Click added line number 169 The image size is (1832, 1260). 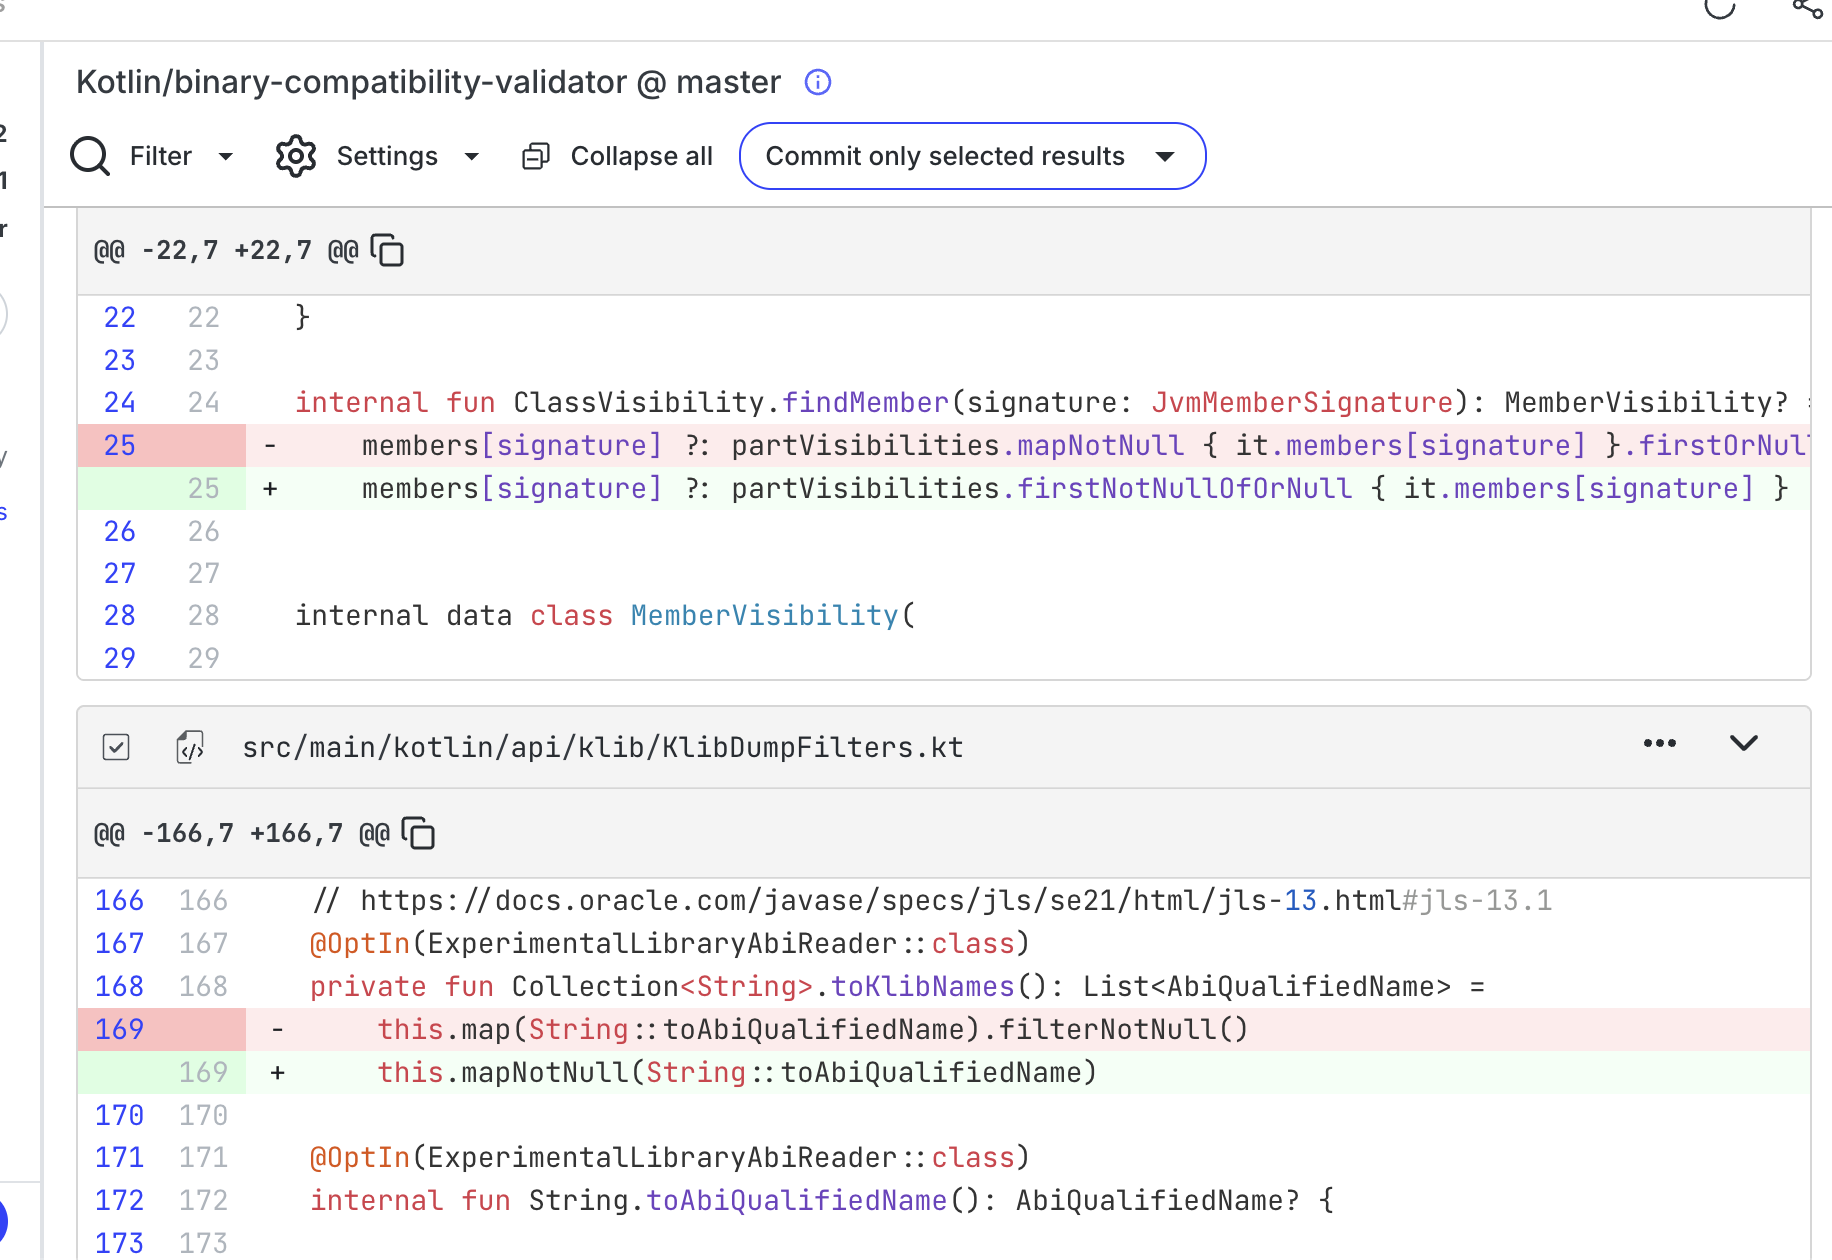coord(204,1072)
